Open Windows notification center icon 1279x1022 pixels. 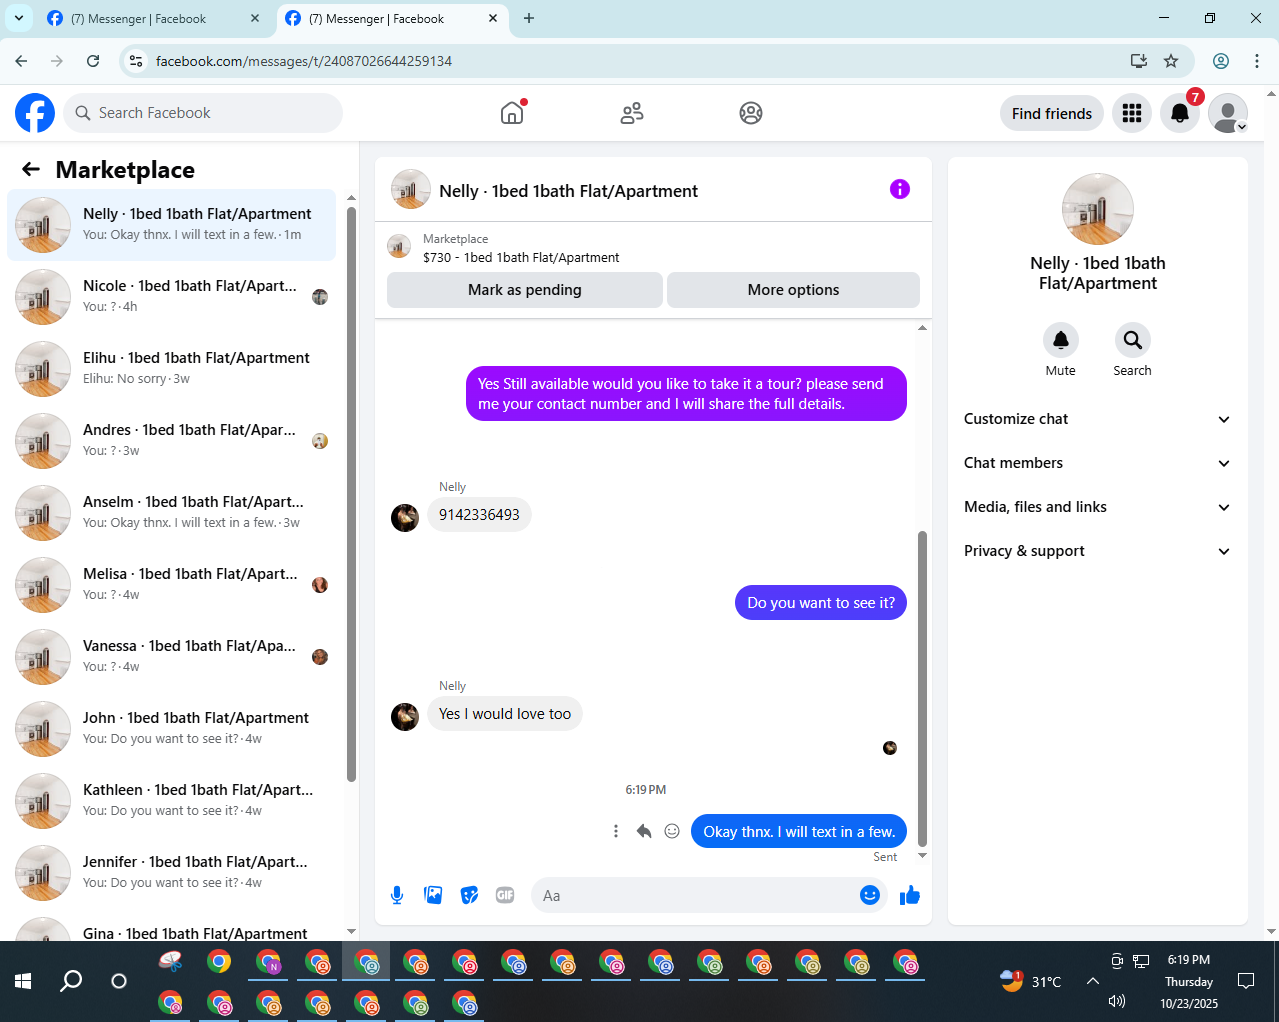(x=1246, y=981)
